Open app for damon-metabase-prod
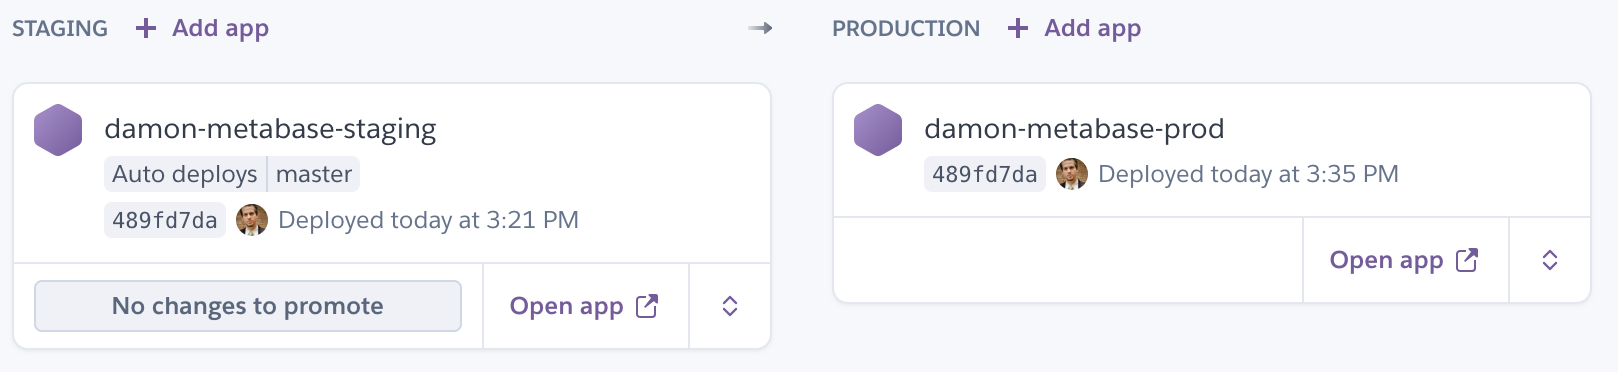1618x372 pixels. (x=1404, y=260)
